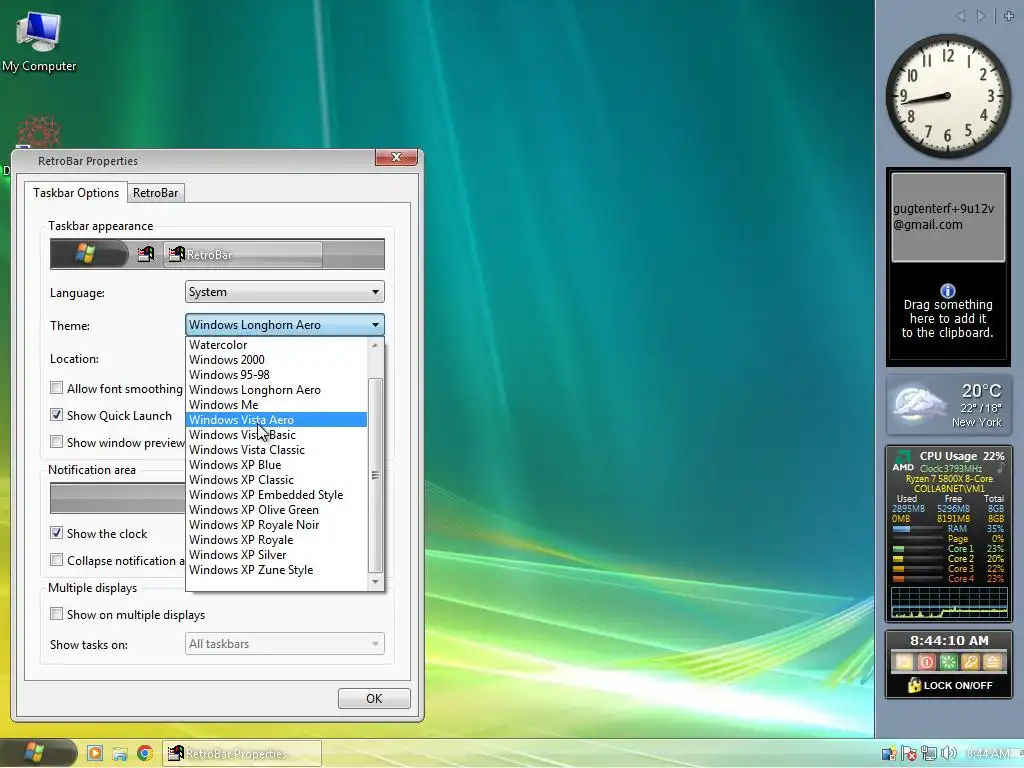Click the plus icon to add sidebar gadgets
The image size is (1024, 768).
point(1009,16)
